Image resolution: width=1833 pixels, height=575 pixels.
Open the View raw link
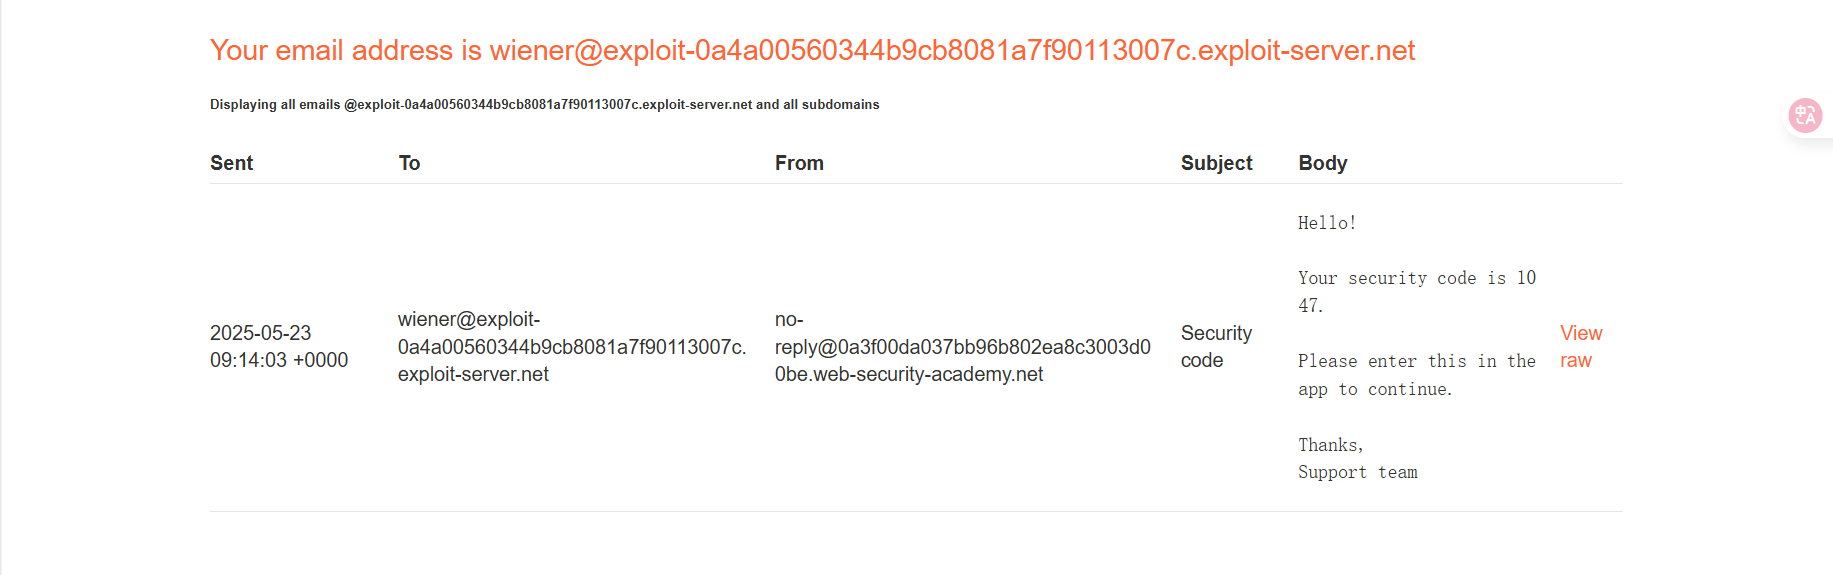(1580, 347)
